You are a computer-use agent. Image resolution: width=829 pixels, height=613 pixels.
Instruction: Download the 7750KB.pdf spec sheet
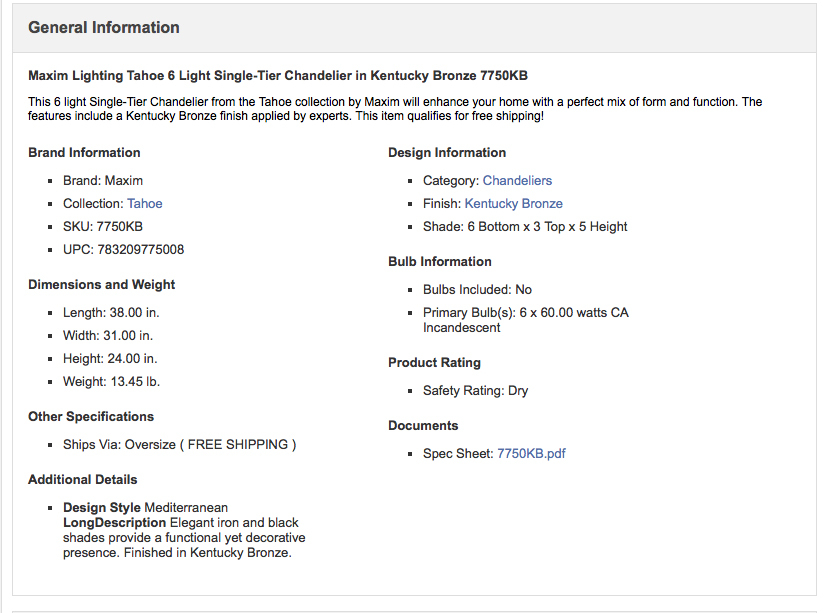(531, 454)
